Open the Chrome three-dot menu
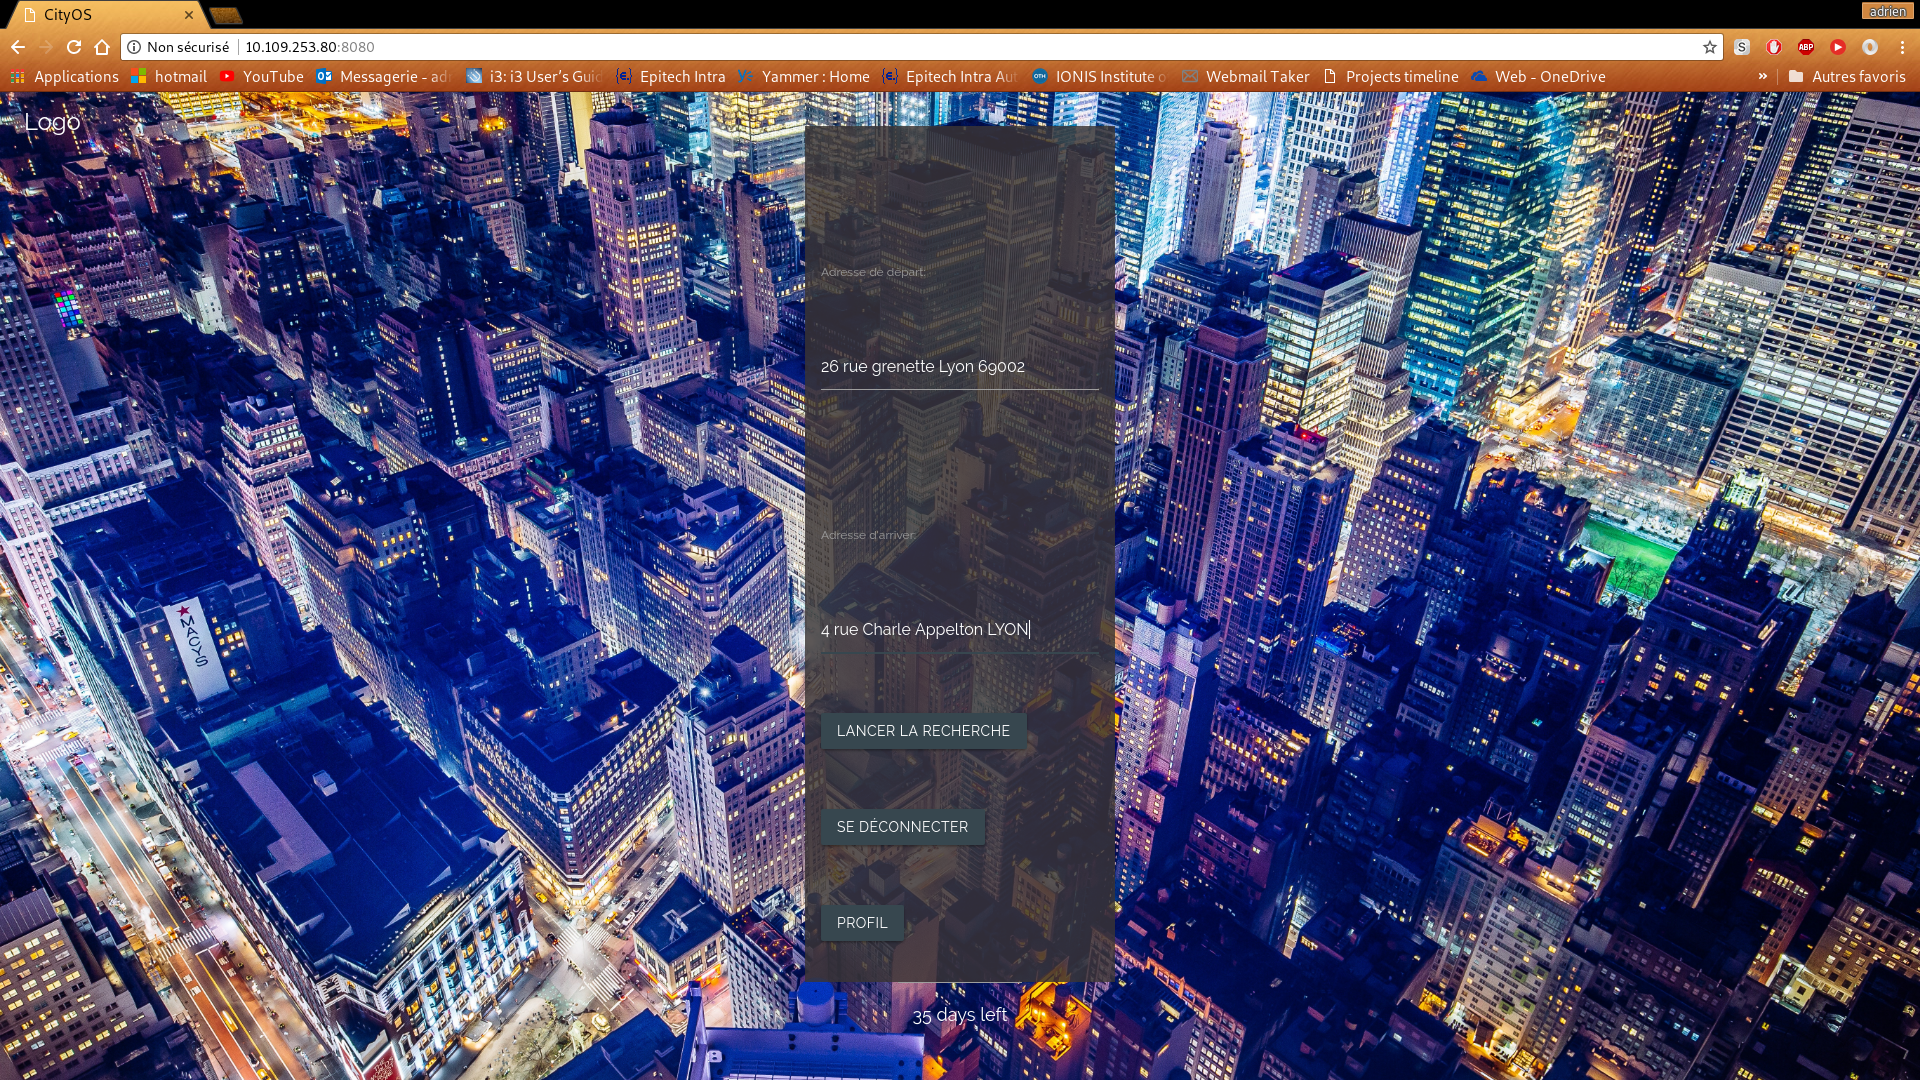 click(1902, 47)
